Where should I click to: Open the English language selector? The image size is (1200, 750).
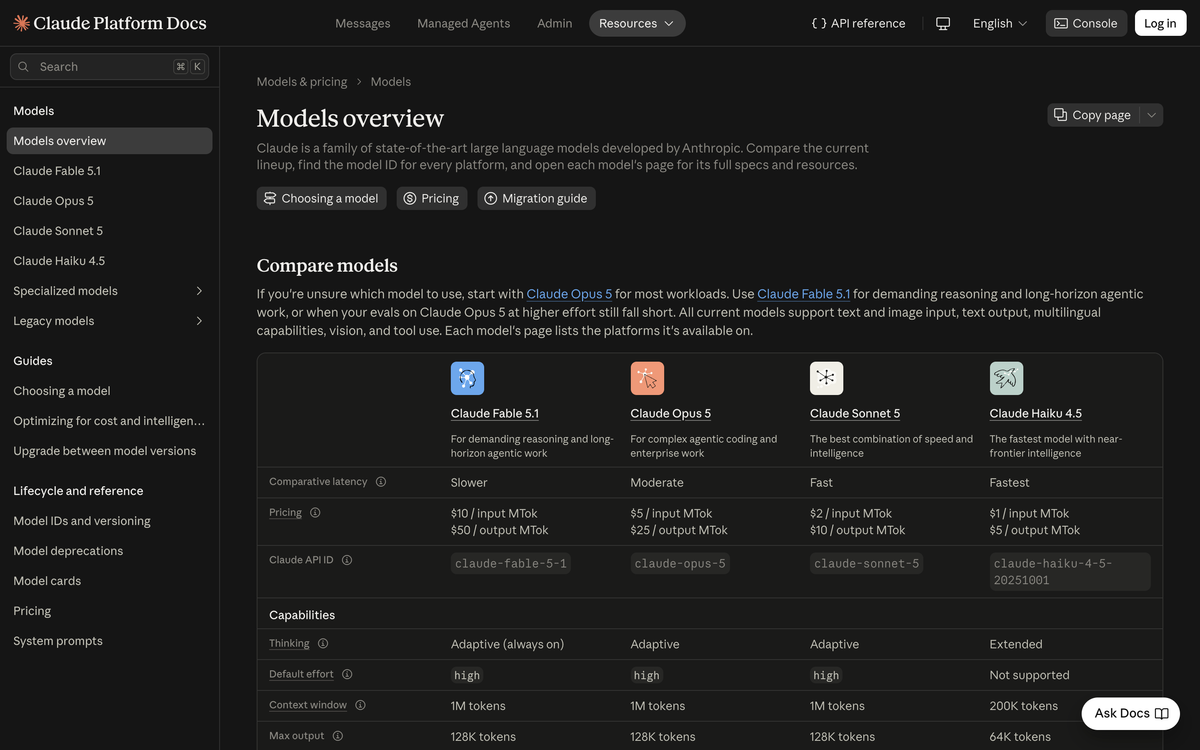pyautogui.click(x=999, y=23)
